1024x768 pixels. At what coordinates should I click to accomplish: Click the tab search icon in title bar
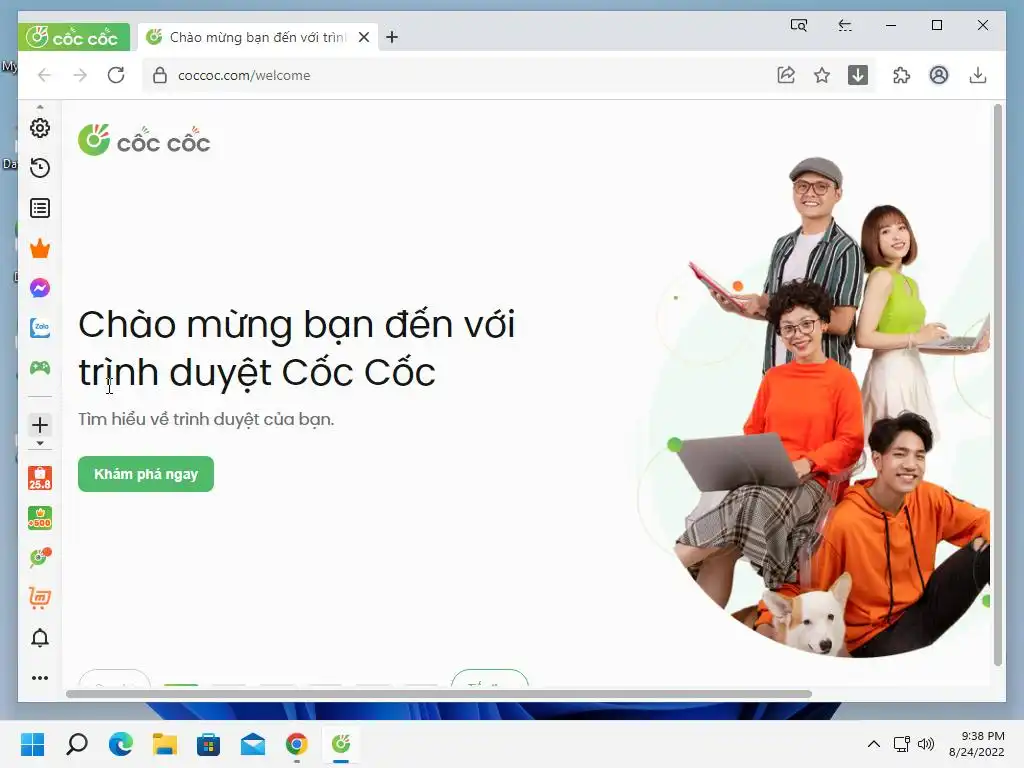tap(799, 25)
